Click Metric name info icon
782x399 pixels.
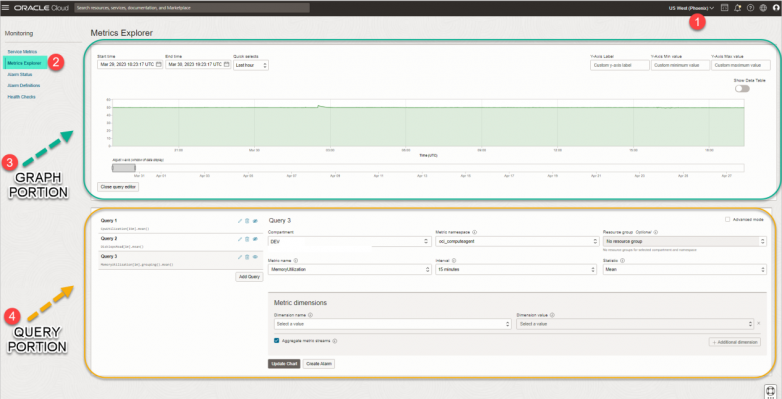[296, 261]
